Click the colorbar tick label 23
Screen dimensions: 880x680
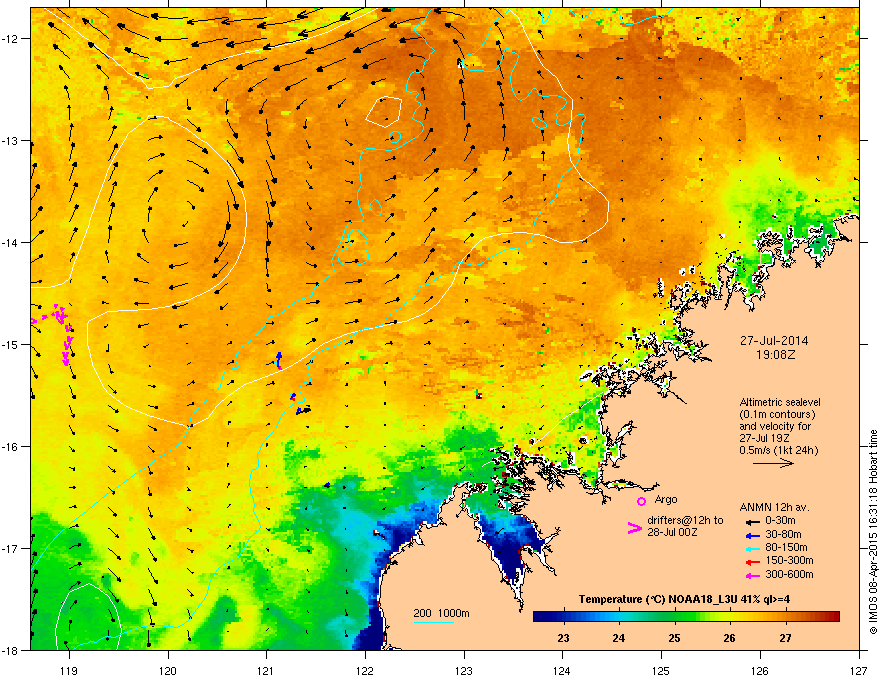pyautogui.click(x=563, y=638)
